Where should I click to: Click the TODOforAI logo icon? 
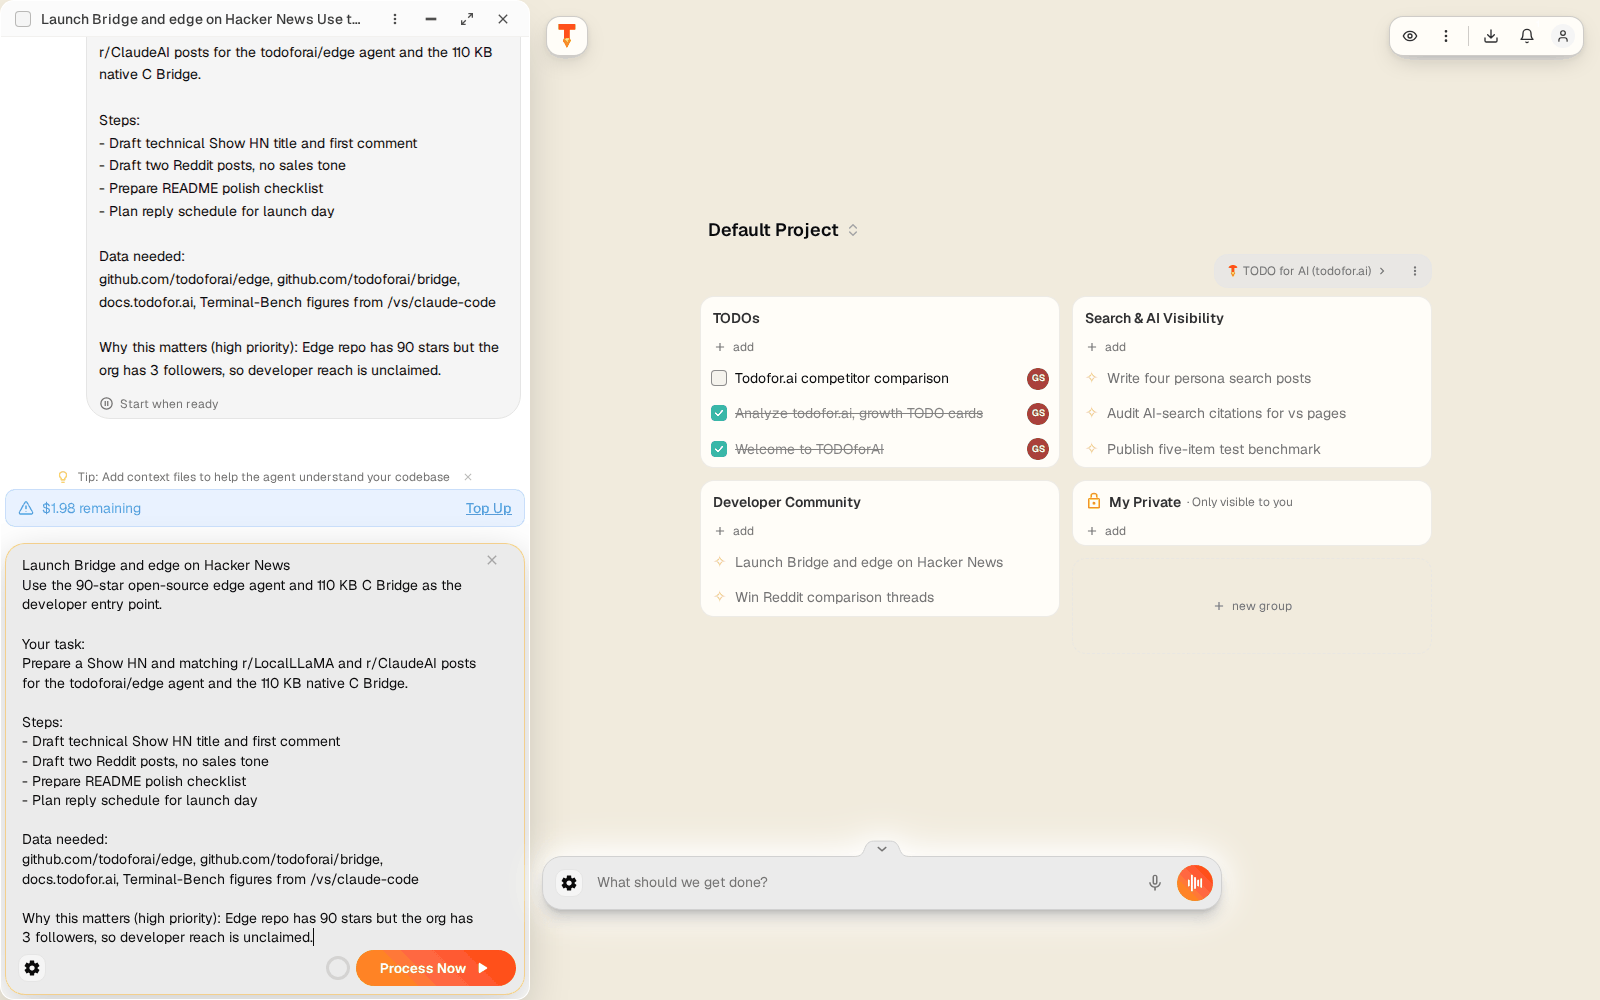pos(567,36)
